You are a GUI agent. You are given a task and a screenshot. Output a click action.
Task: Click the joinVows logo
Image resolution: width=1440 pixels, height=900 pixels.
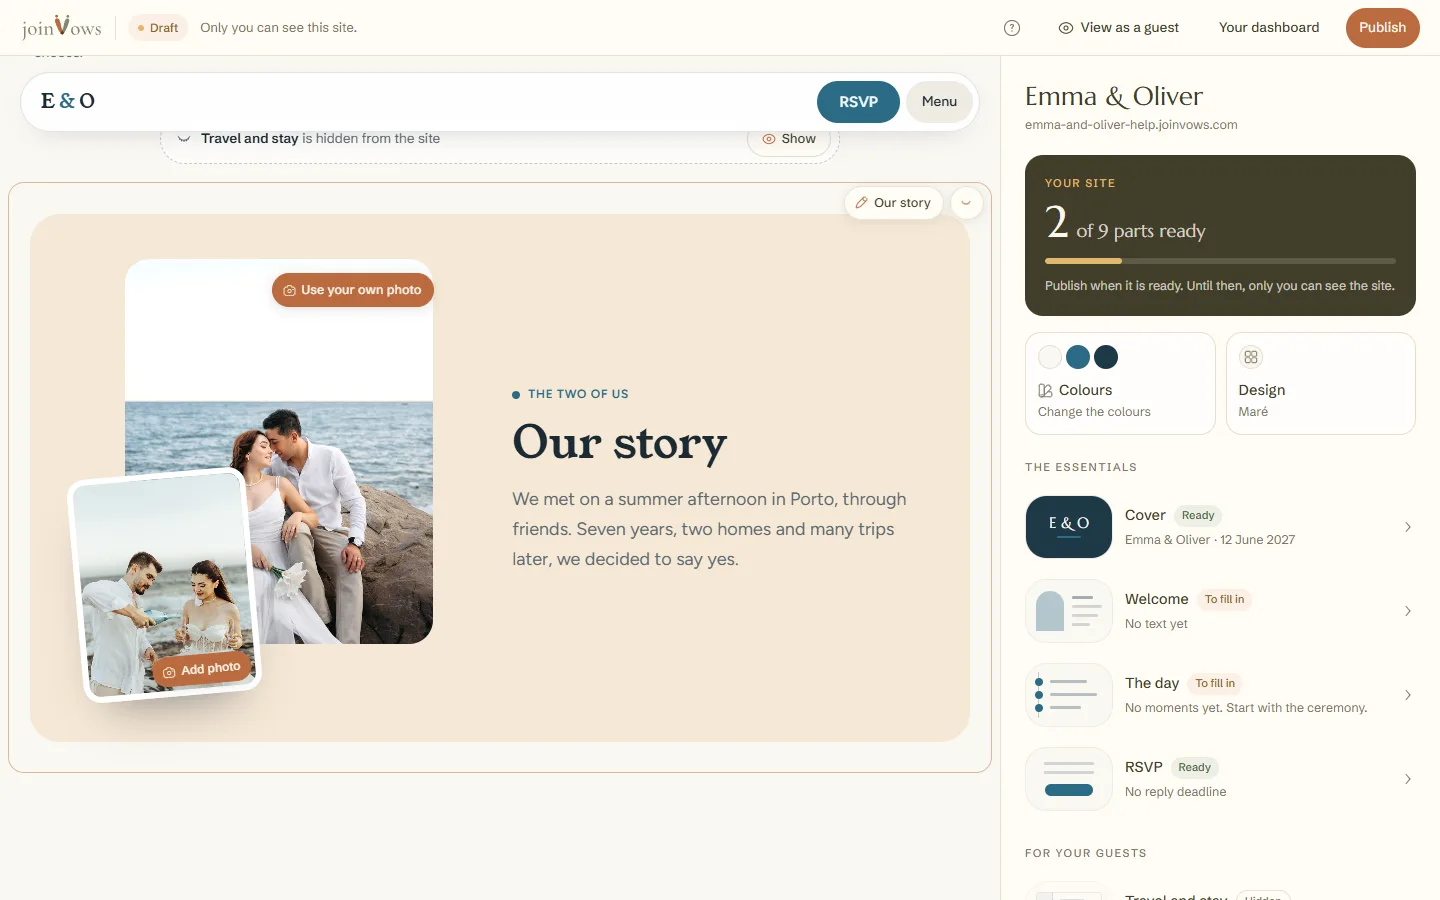click(62, 27)
